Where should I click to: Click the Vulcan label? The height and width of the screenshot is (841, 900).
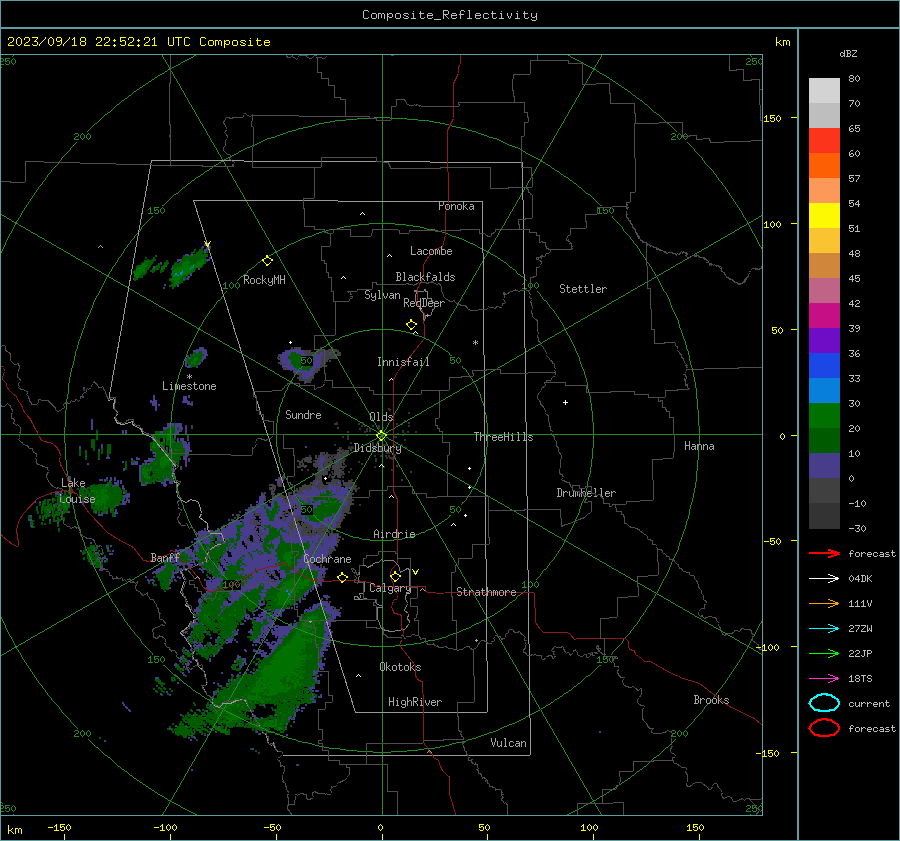tap(508, 743)
